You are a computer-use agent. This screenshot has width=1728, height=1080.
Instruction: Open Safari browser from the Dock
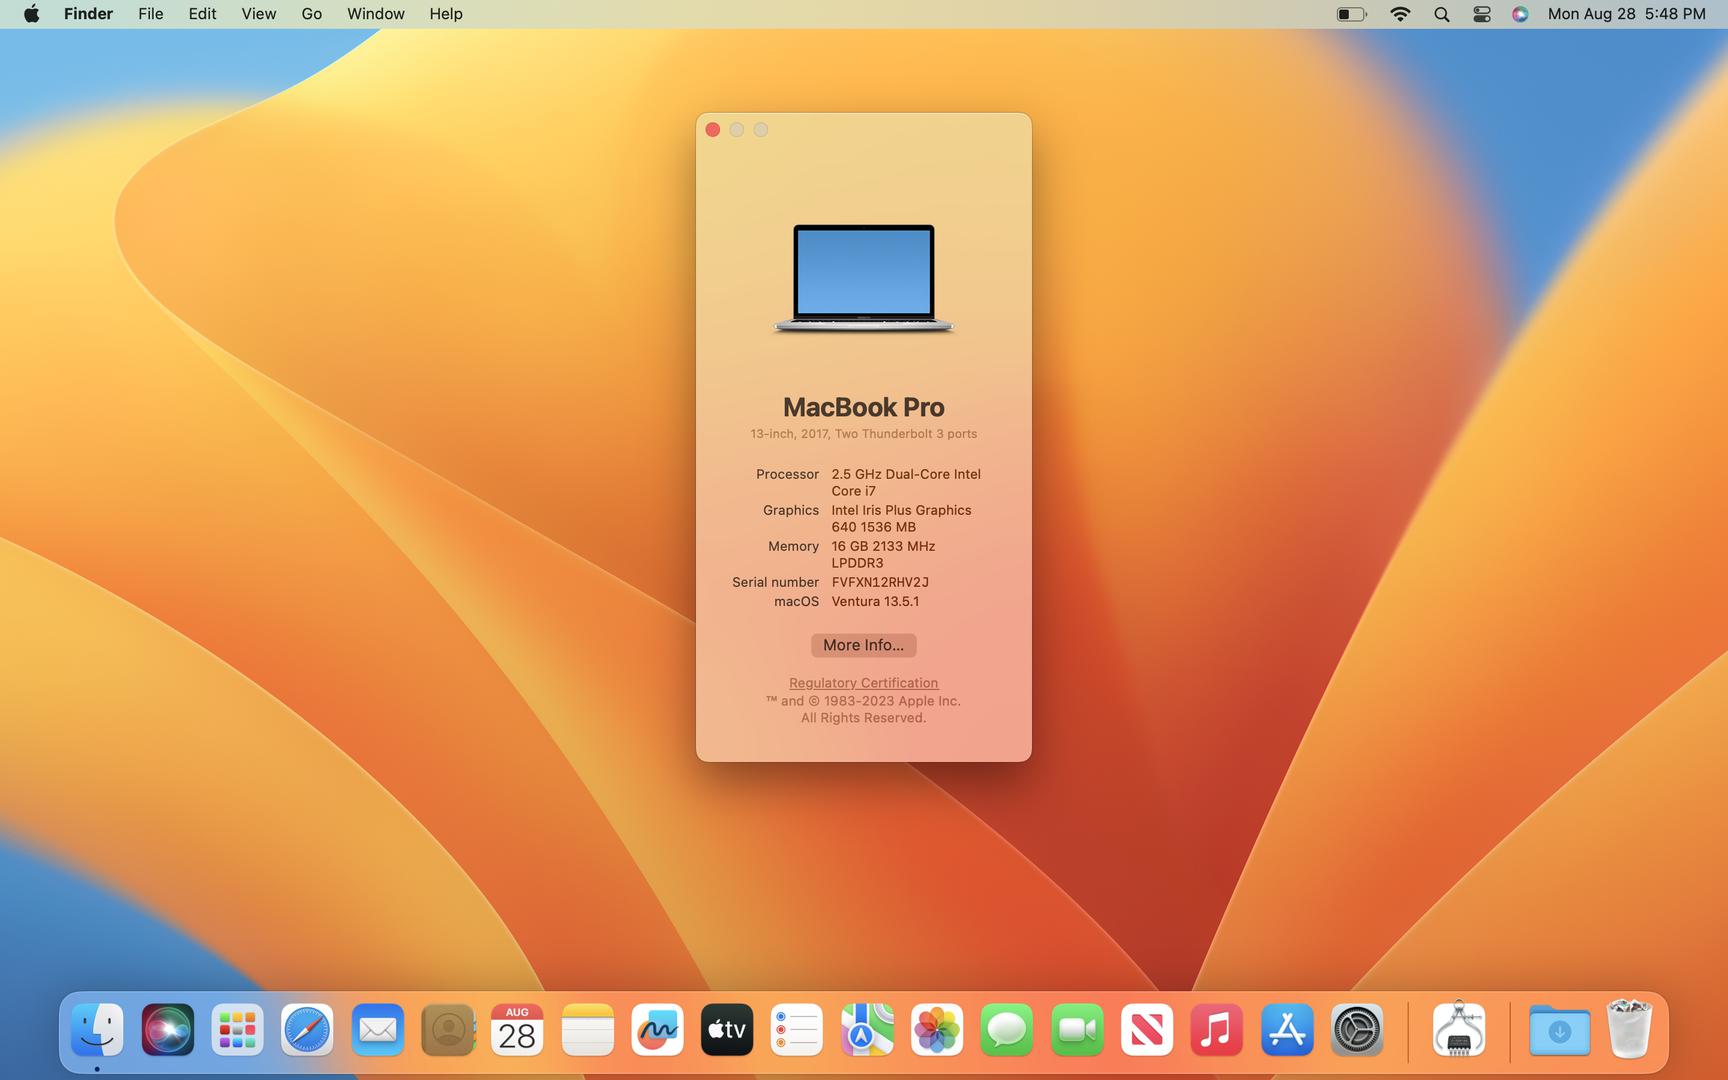pyautogui.click(x=307, y=1030)
